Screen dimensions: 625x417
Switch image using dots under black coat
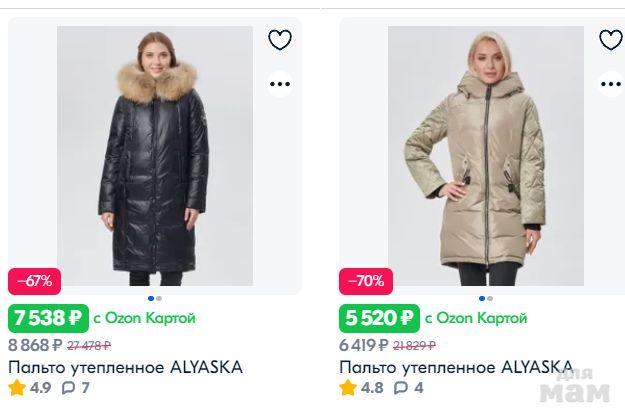[x=155, y=298]
